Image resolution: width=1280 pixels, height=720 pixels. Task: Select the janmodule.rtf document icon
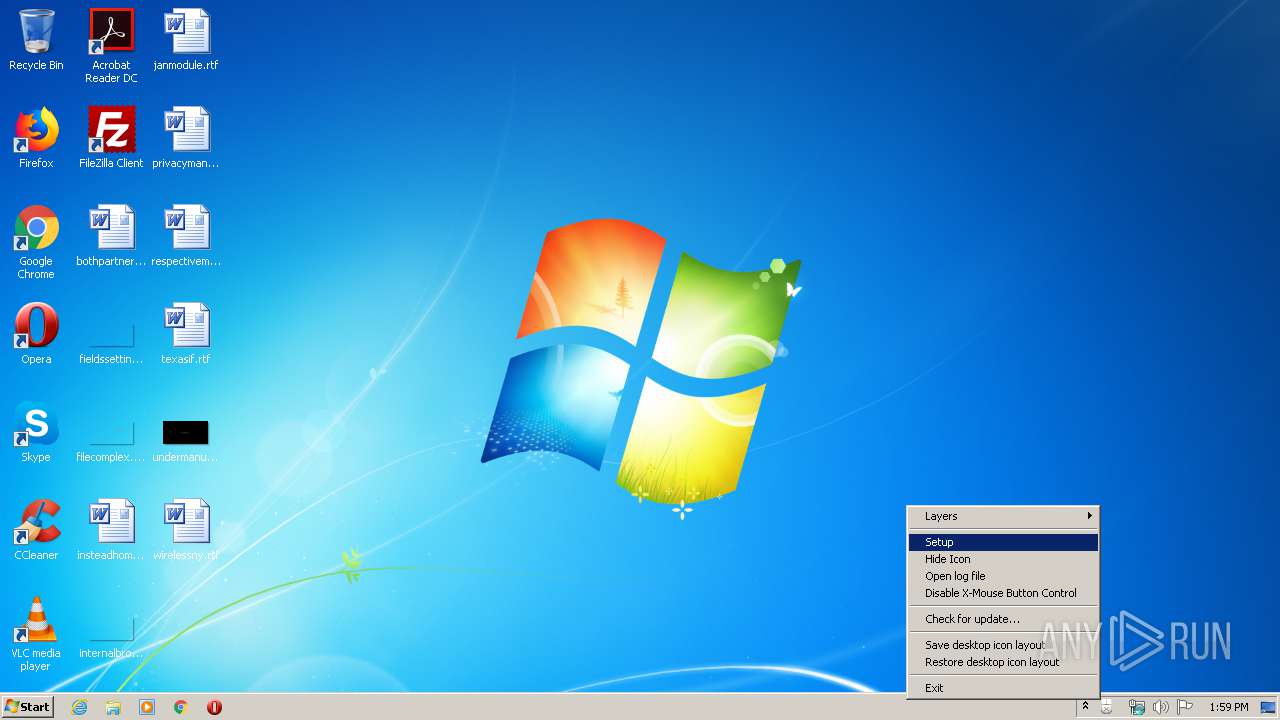click(186, 40)
